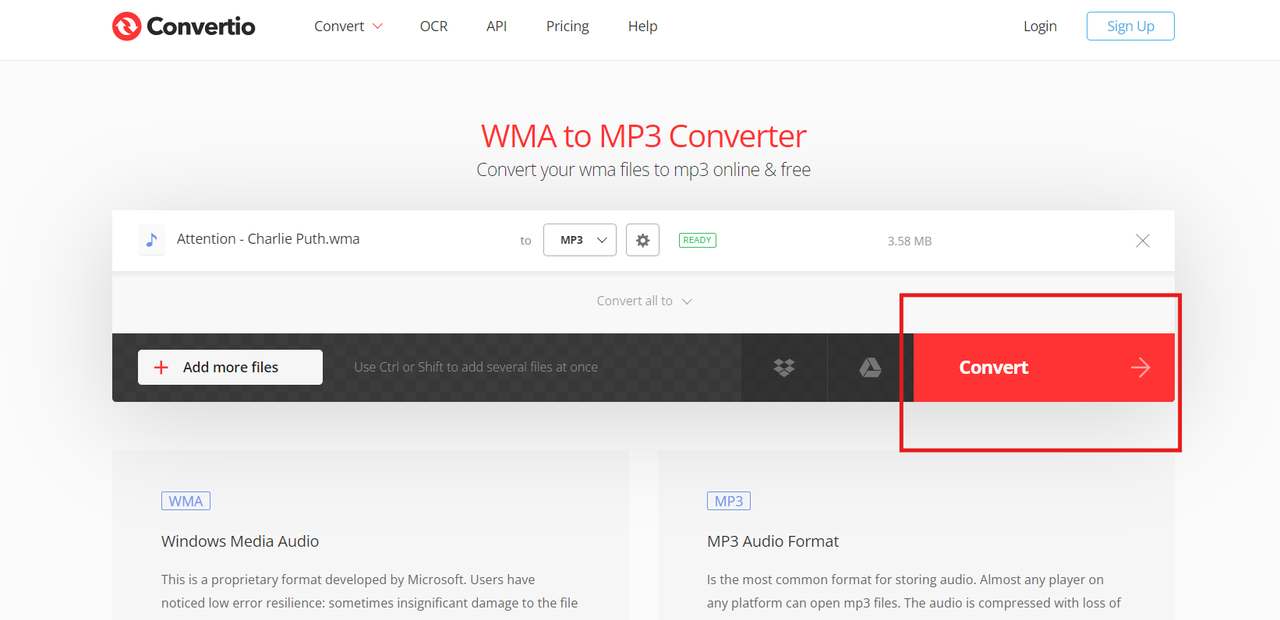Screen dimensions: 1280x620
Task: Click the Login link
Action: [x=1040, y=26]
